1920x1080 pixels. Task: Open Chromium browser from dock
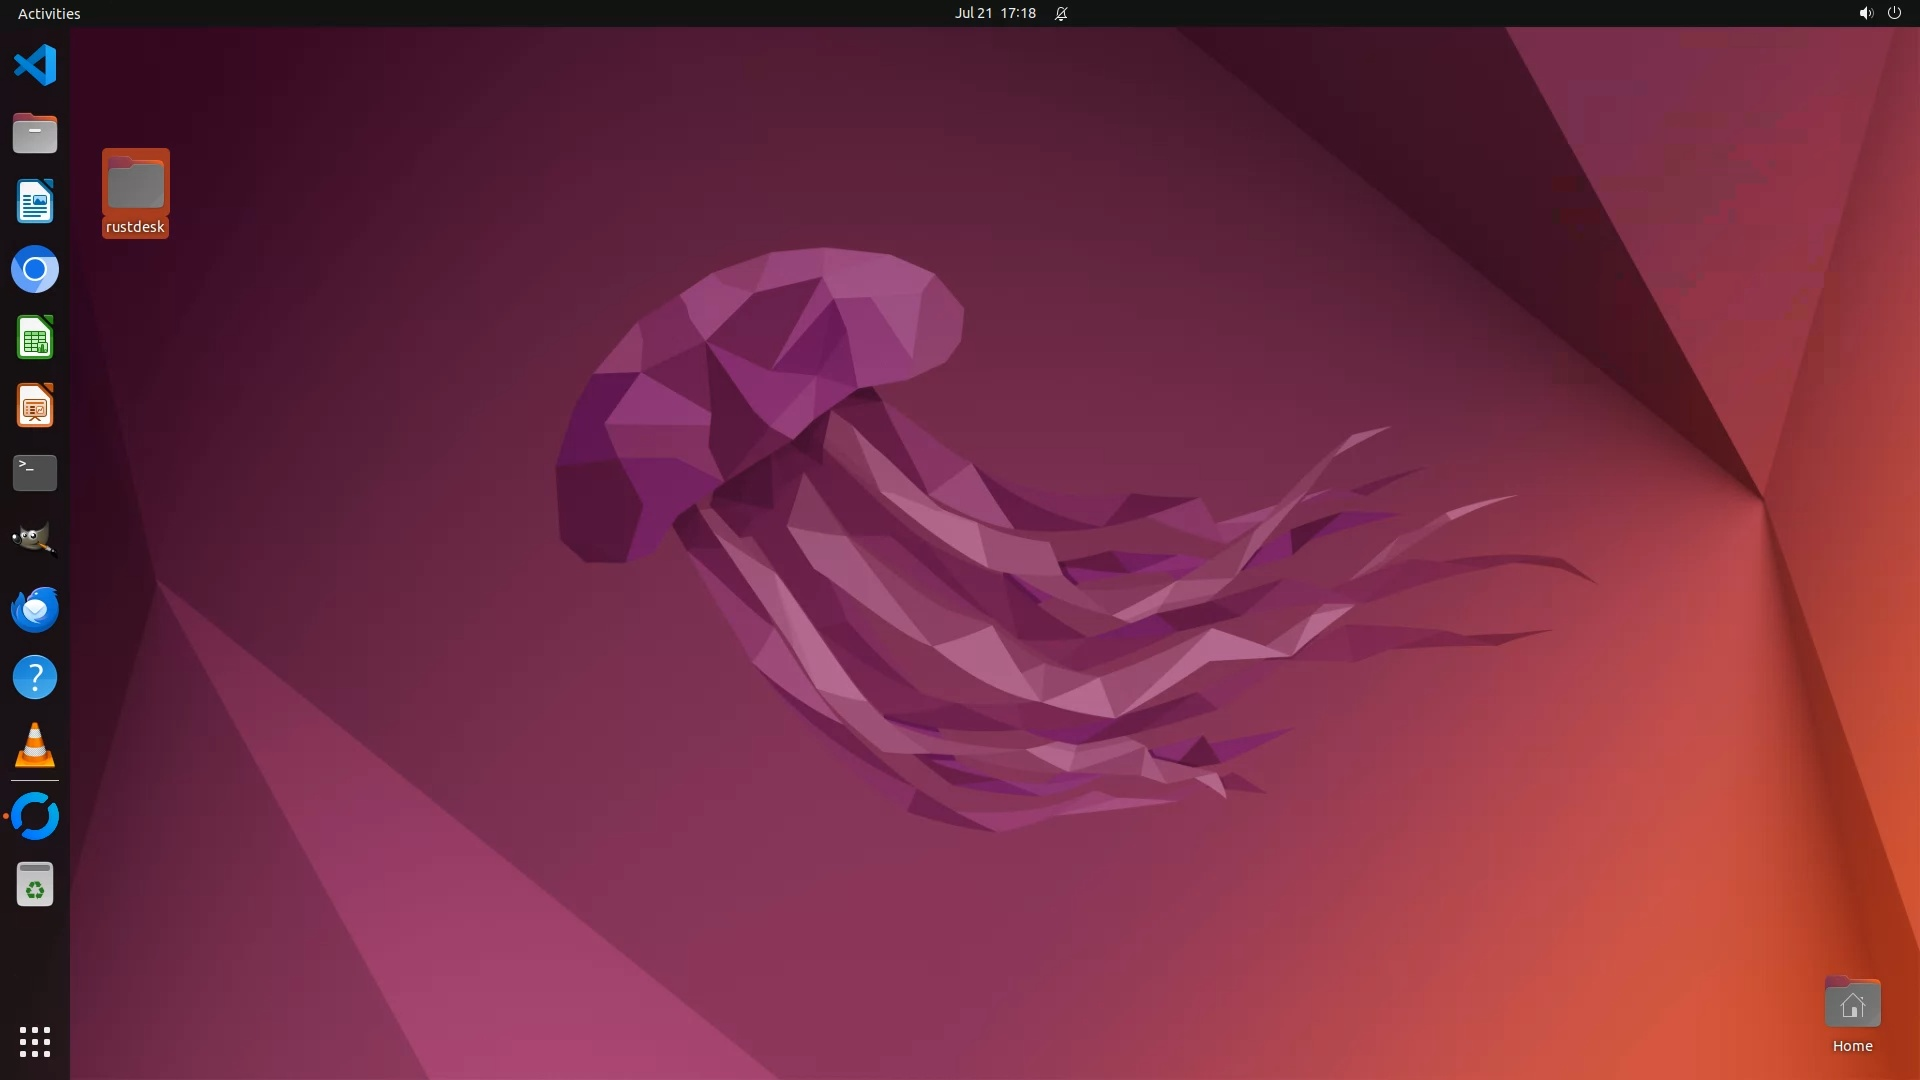click(35, 269)
